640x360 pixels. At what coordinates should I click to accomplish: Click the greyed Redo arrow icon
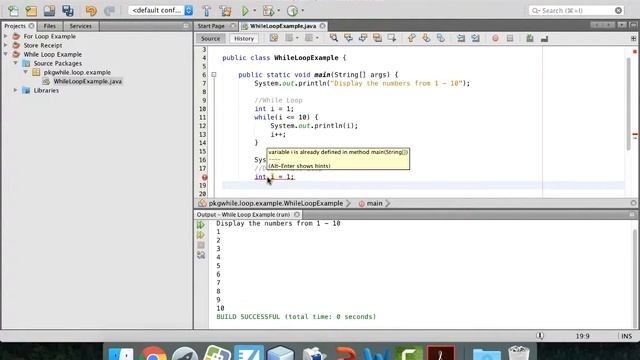pos(109,11)
